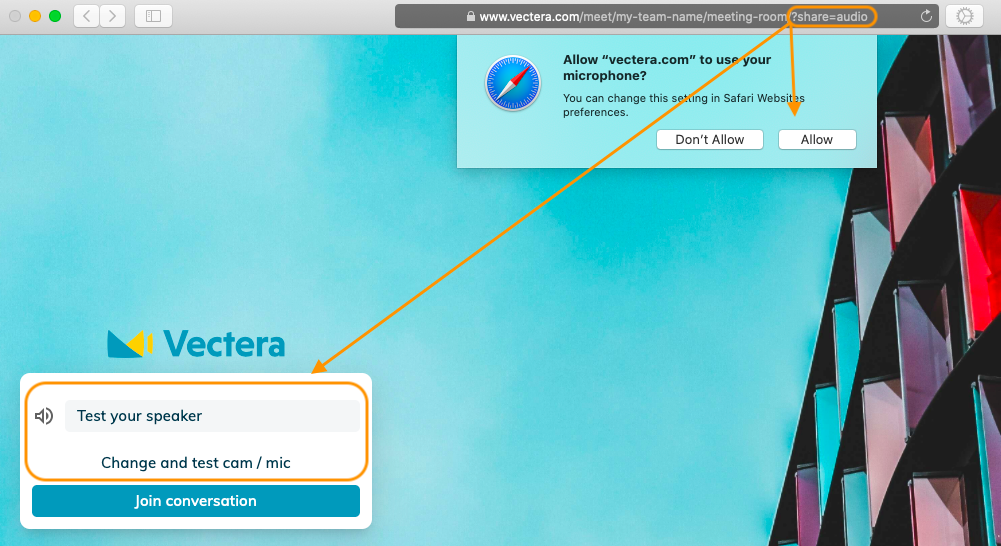The image size is (1001, 546).
Task: Open Change and test cam / mic
Action: [x=196, y=463]
